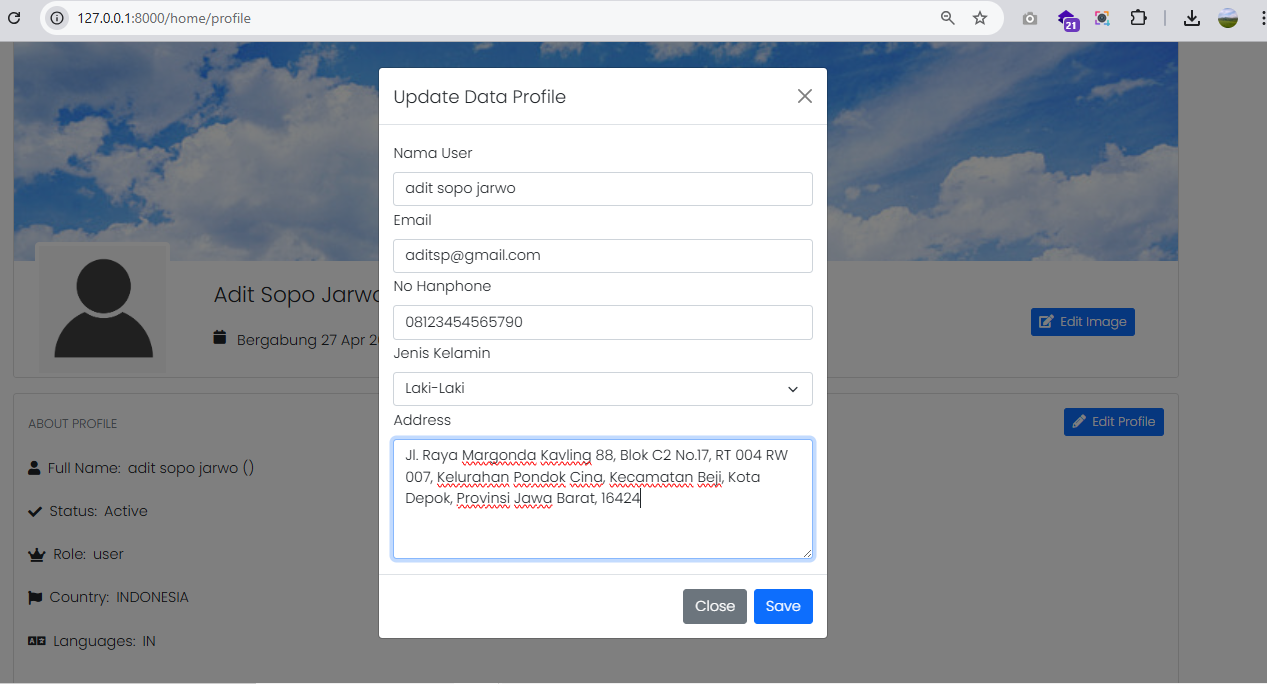Click the Email input field
Image resolution: width=1267 pixels, height=684 pixels.
pos(602,255)
